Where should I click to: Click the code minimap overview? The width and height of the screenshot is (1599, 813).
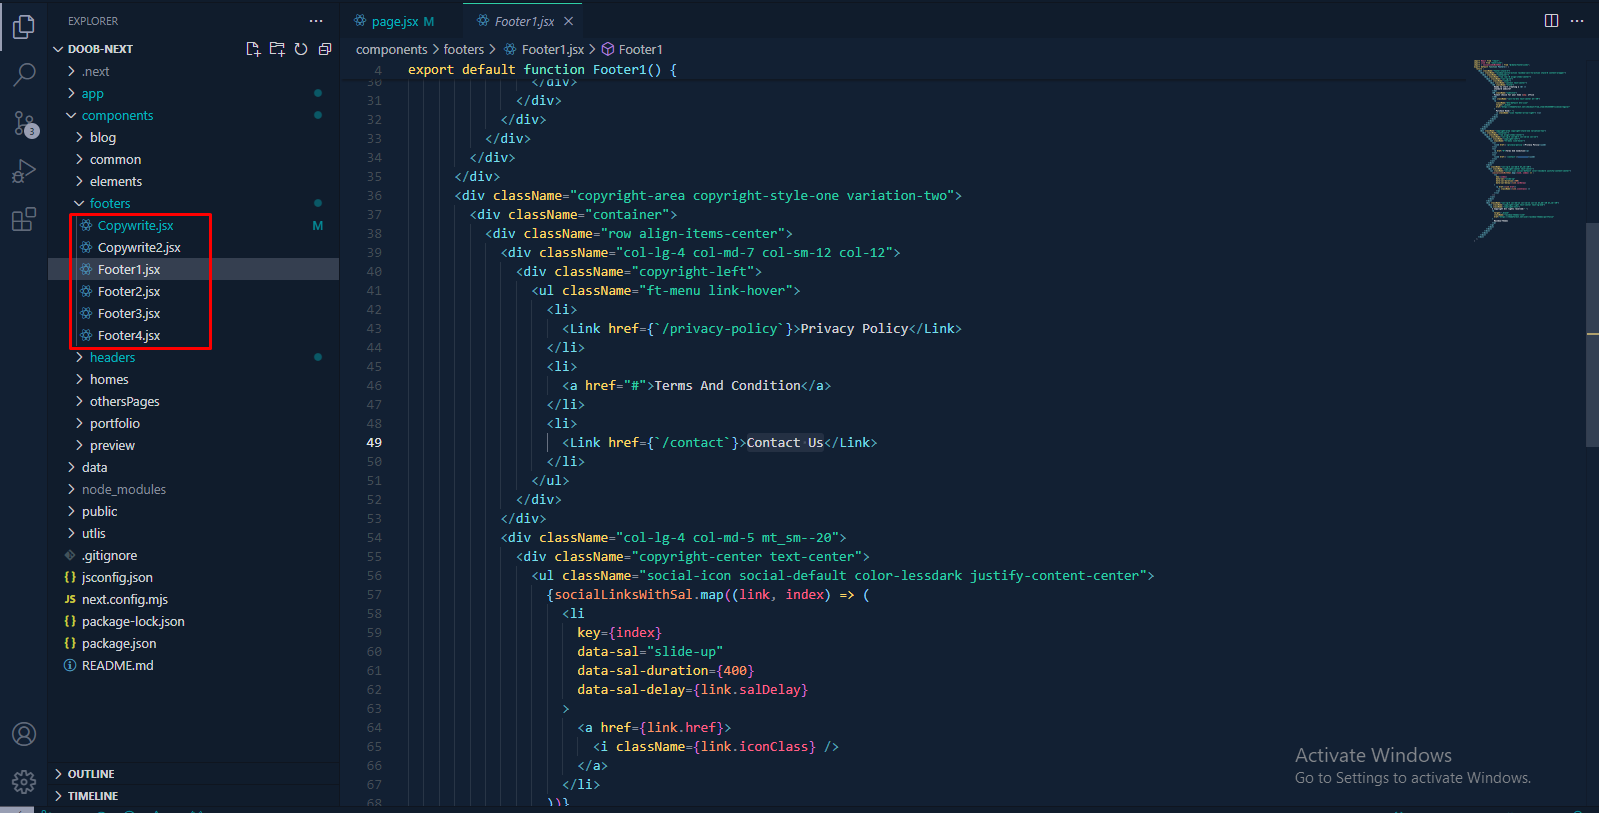click(1525, 150)
